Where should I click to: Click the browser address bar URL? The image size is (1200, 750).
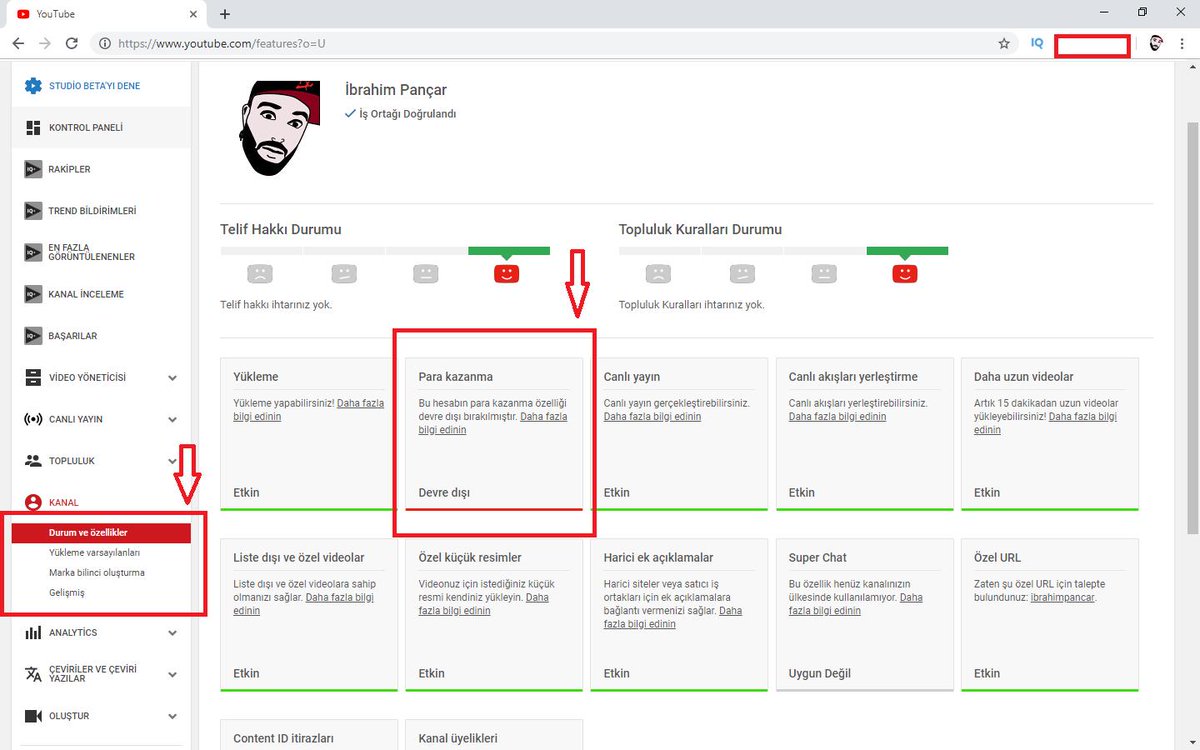(x=222, y=44)
